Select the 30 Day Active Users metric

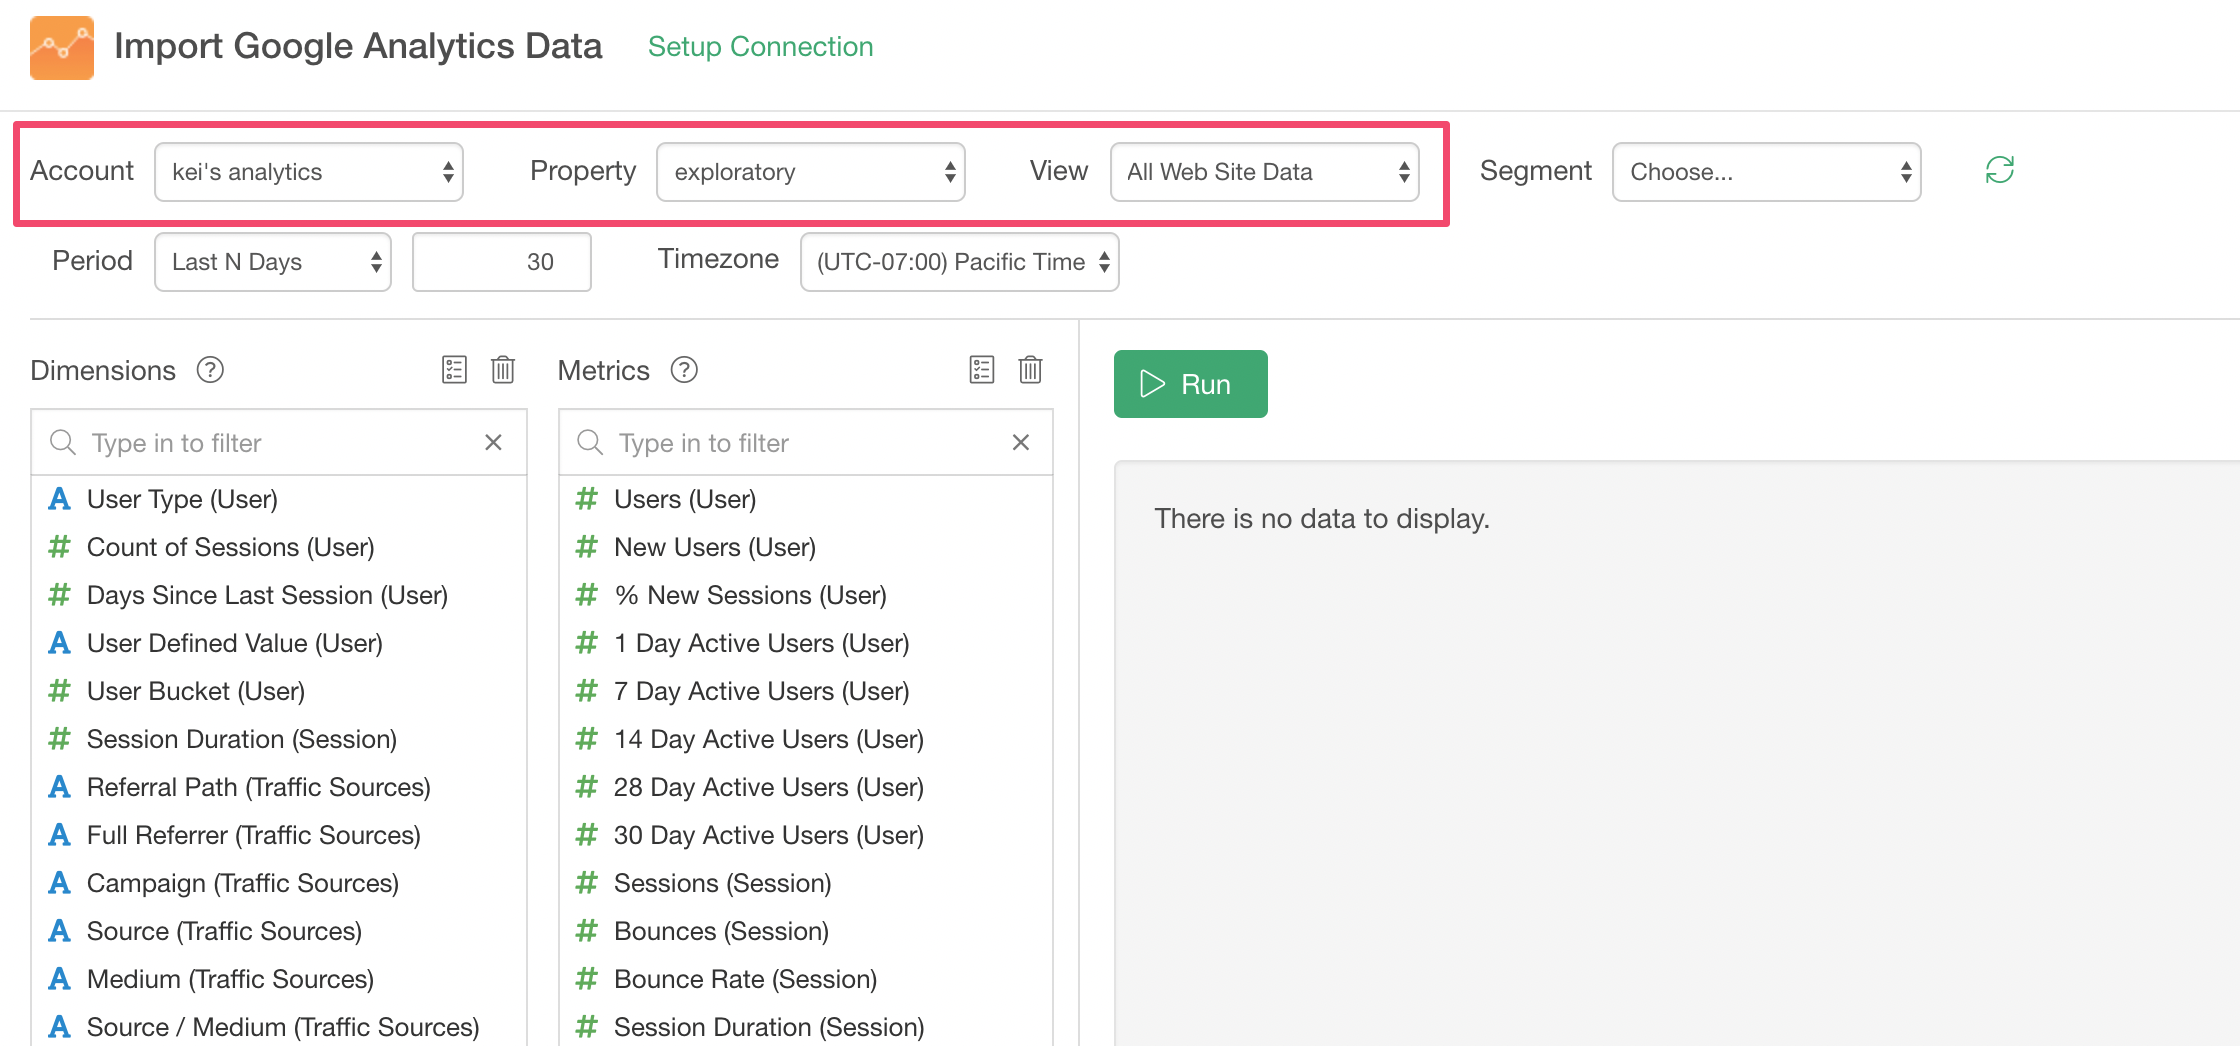pos(806,835)
